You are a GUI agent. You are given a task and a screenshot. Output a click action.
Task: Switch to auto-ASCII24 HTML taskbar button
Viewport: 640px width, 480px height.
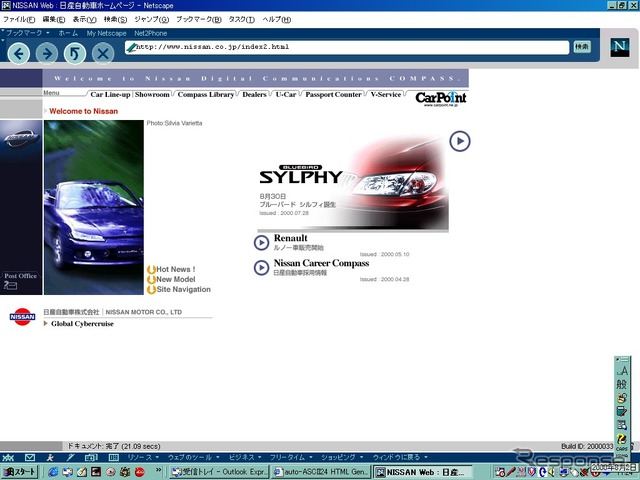(321, 472)
